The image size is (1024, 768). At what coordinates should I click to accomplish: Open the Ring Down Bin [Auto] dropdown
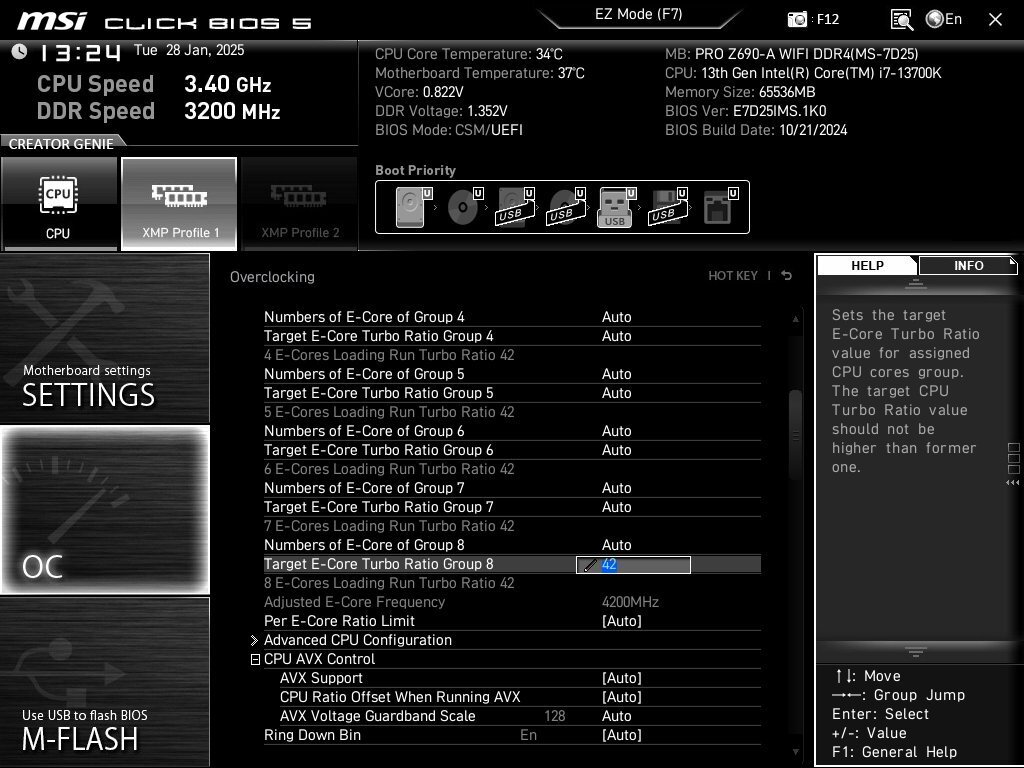(621, 735)
